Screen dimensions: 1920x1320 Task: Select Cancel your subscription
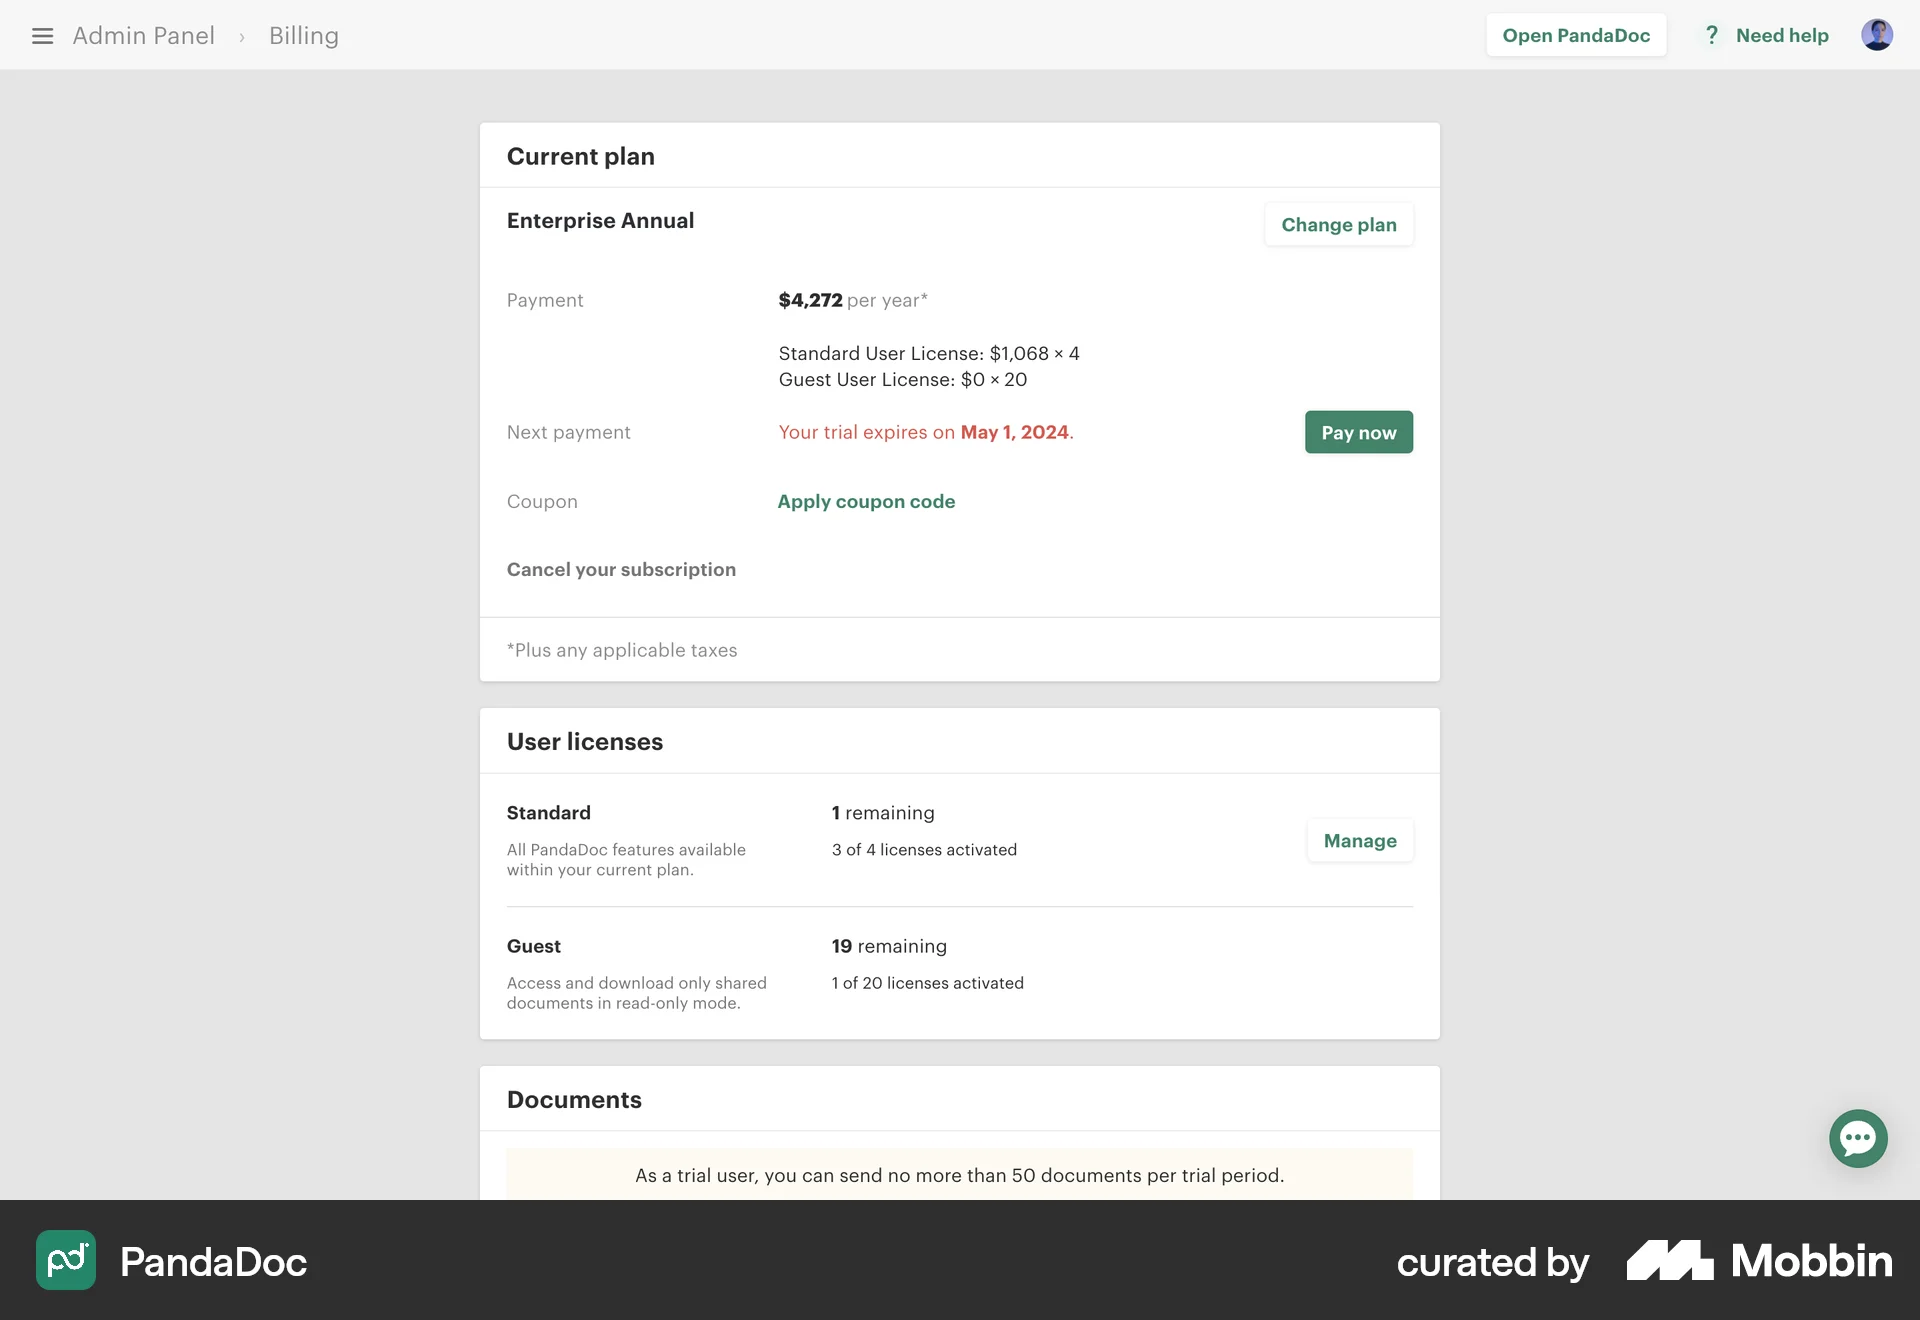click(x=621, y=569)
